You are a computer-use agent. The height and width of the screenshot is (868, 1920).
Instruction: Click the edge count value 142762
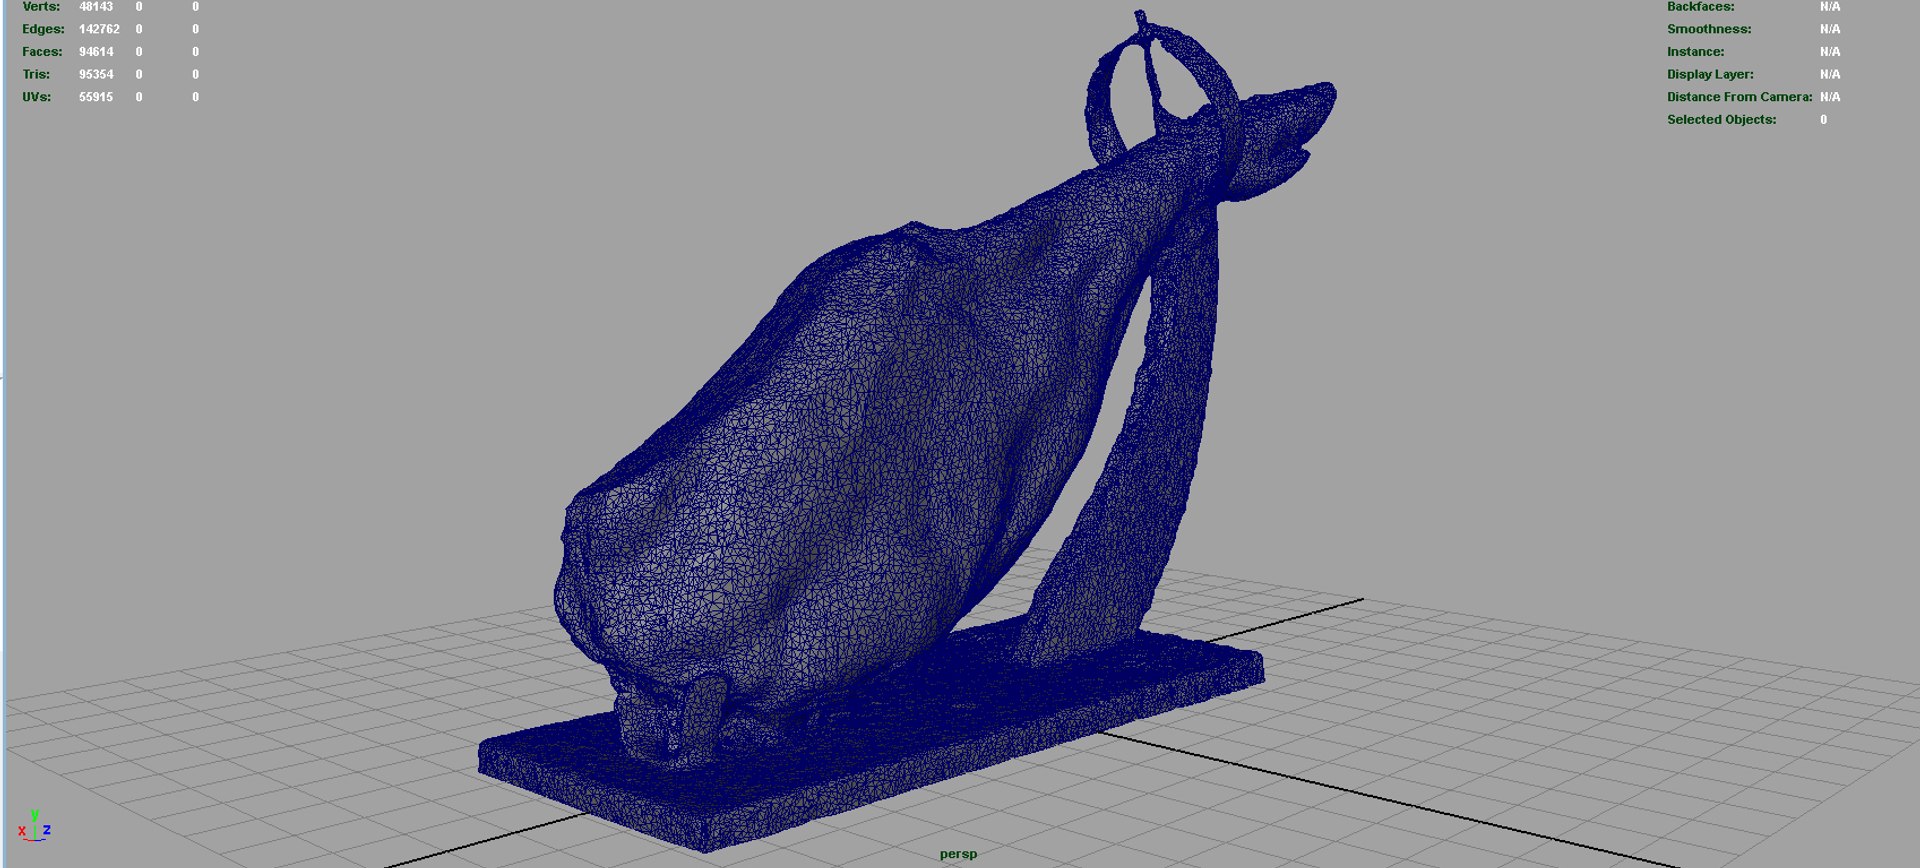99,29
